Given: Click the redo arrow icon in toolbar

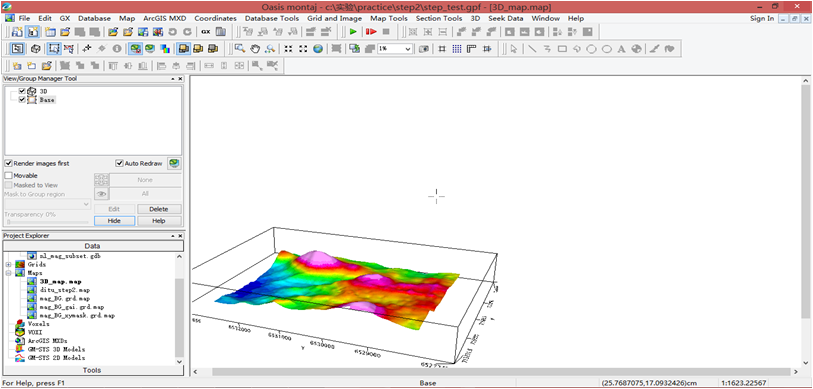Looking at the screenshot, I should [187, 32].
